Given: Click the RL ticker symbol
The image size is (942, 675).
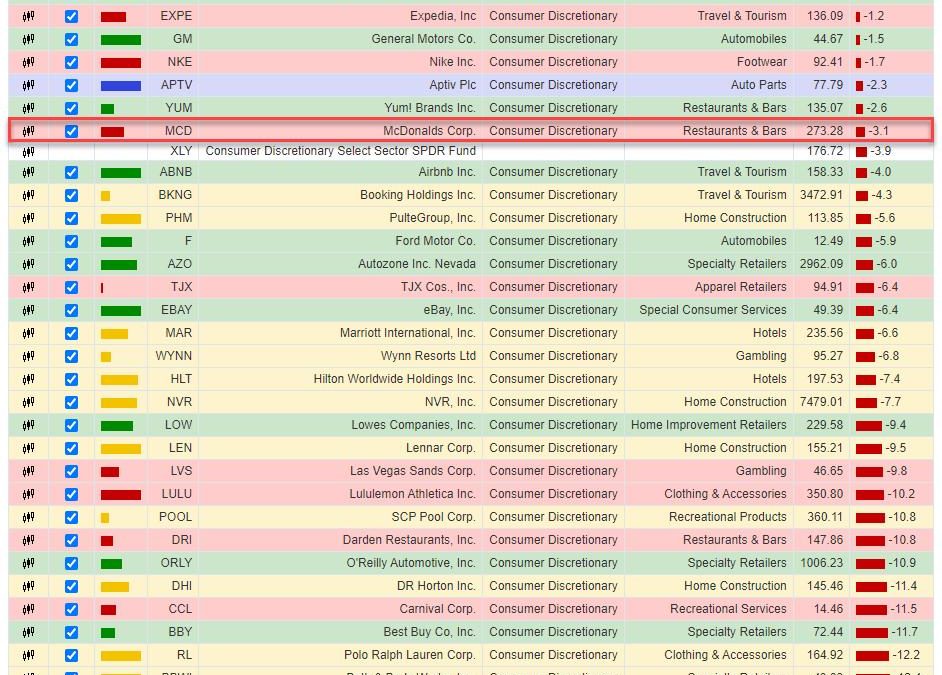Looking at the screenshot, I should click(x=184, y=655).
